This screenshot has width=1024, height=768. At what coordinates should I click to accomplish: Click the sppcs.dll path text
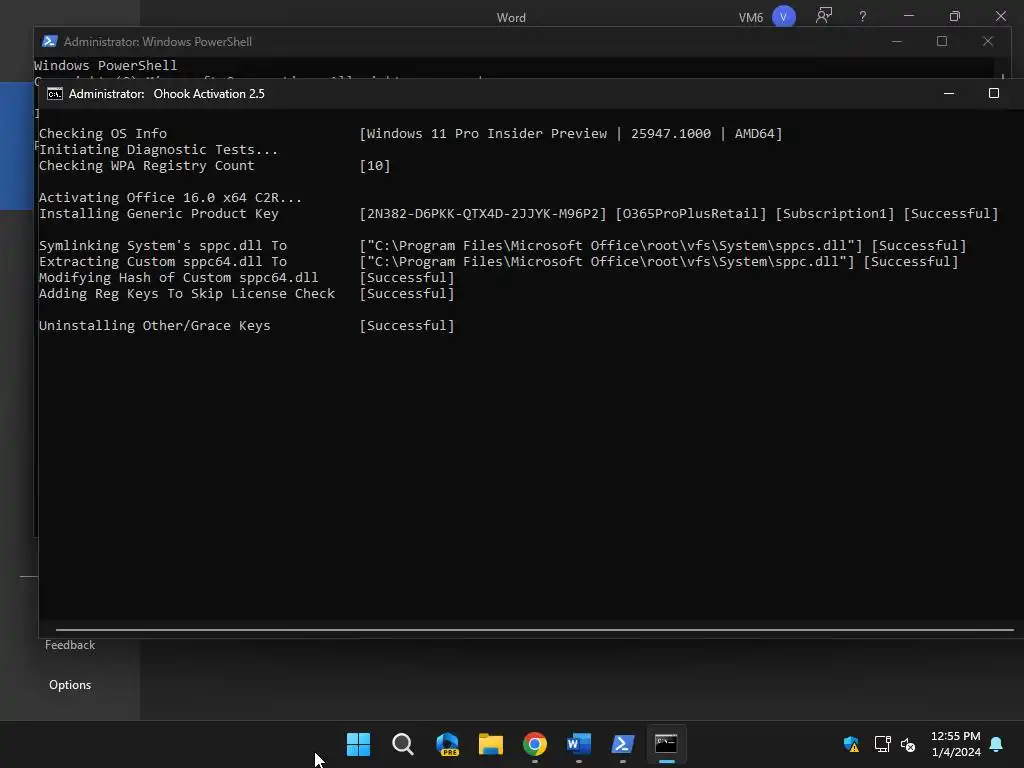(x=611, y=246)
